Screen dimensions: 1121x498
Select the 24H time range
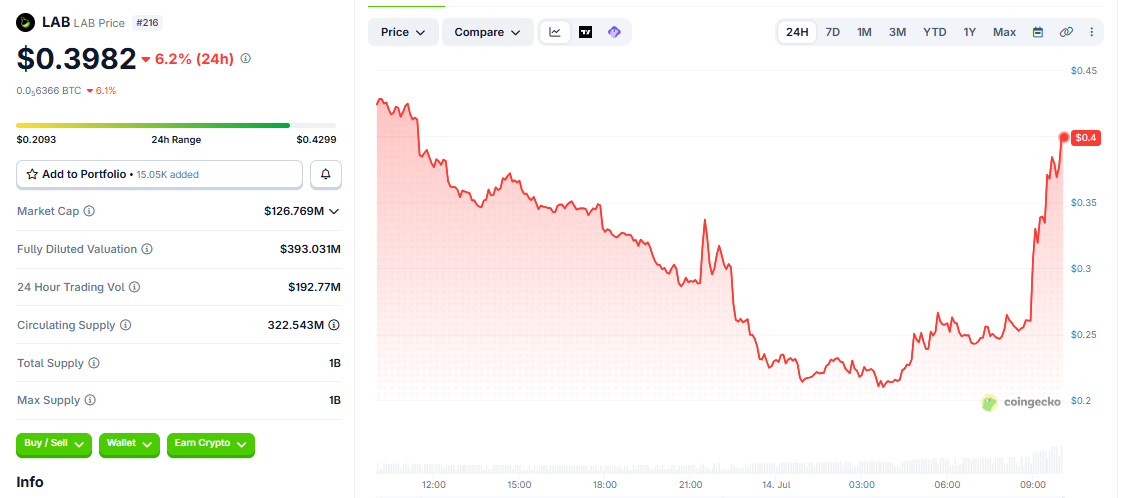797,32
